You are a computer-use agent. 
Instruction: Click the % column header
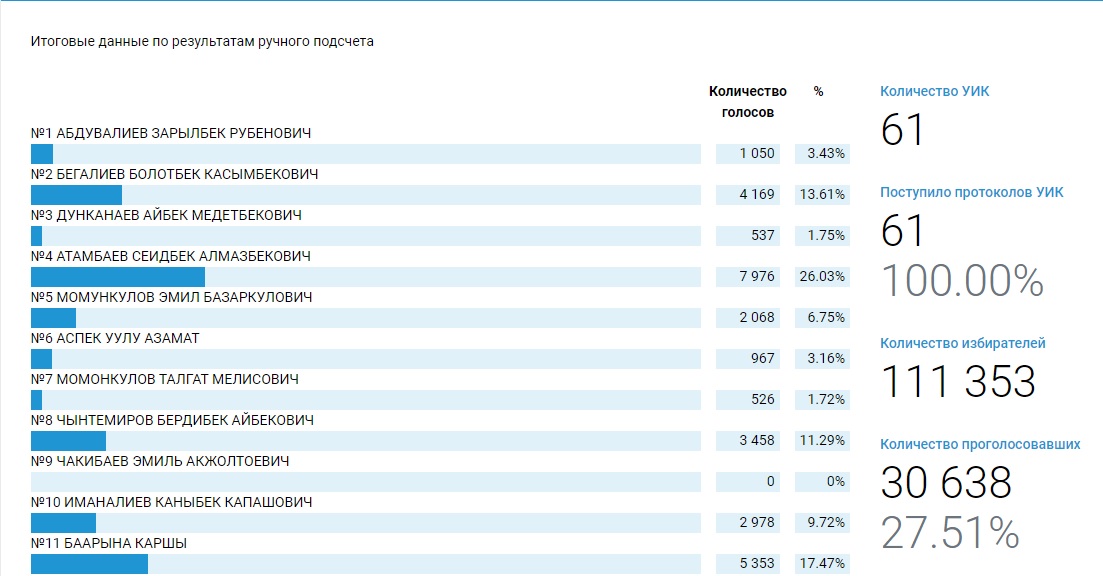[818, 92]
